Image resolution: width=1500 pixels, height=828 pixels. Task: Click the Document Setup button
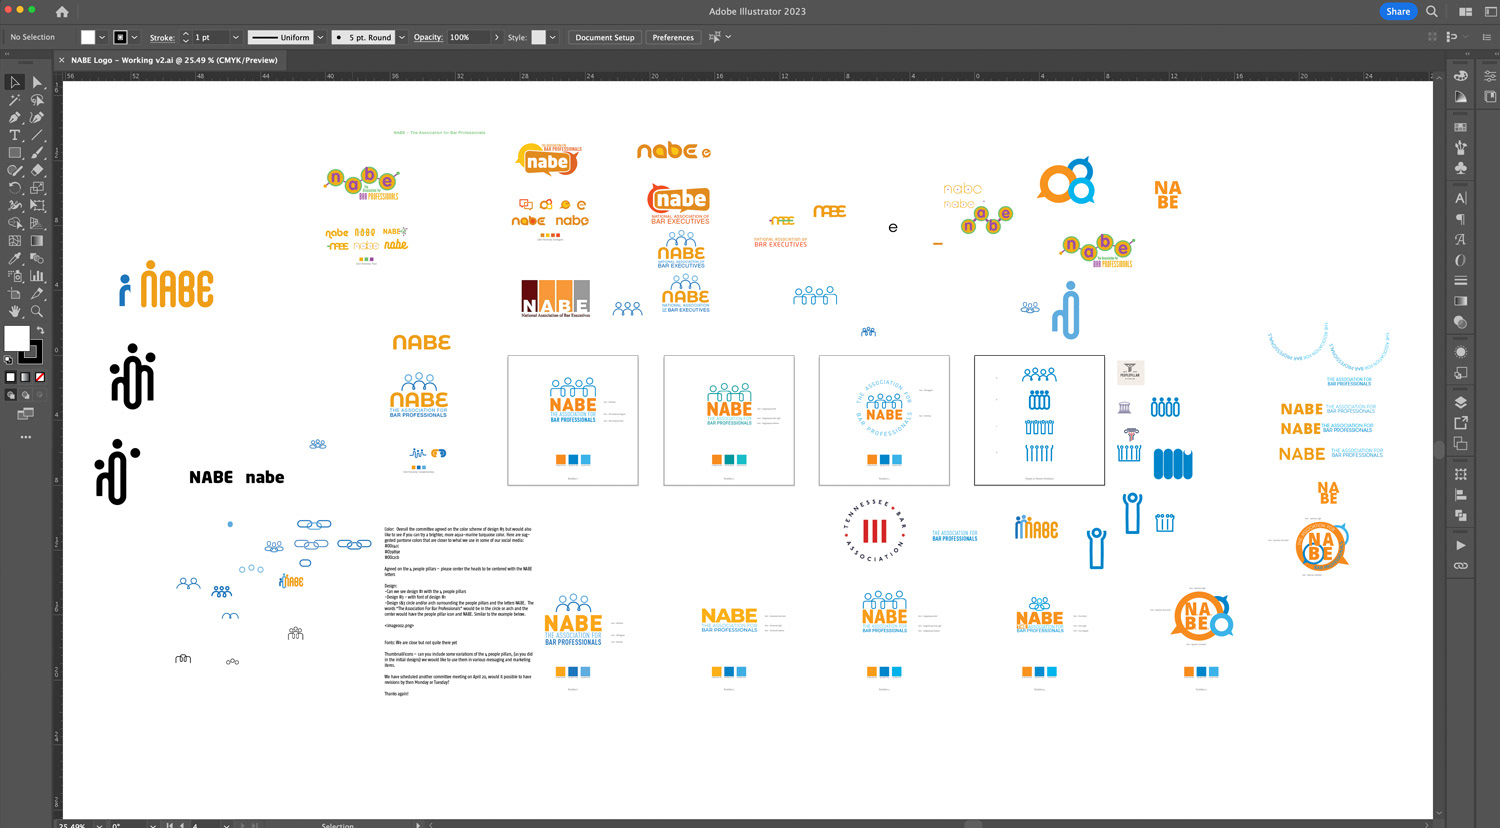605,37
